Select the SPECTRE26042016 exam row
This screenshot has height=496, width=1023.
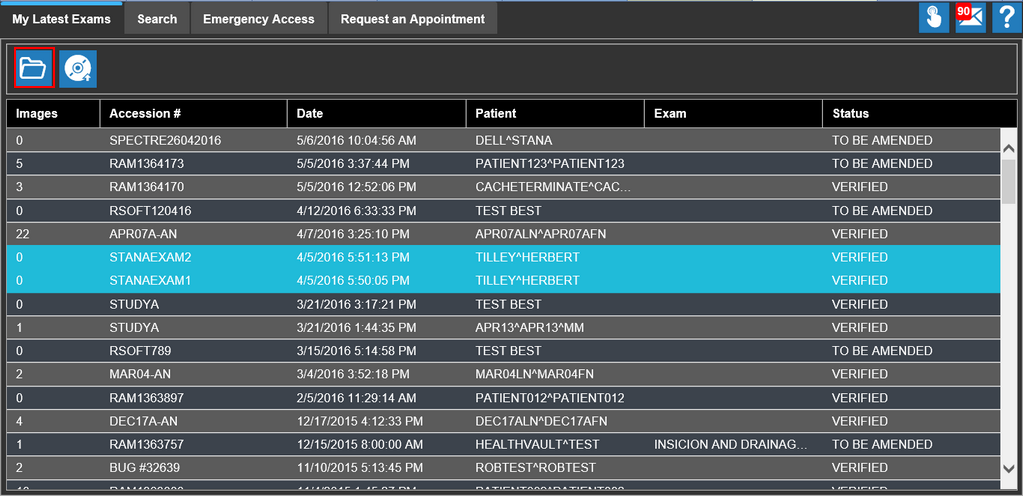pos(165,140)
